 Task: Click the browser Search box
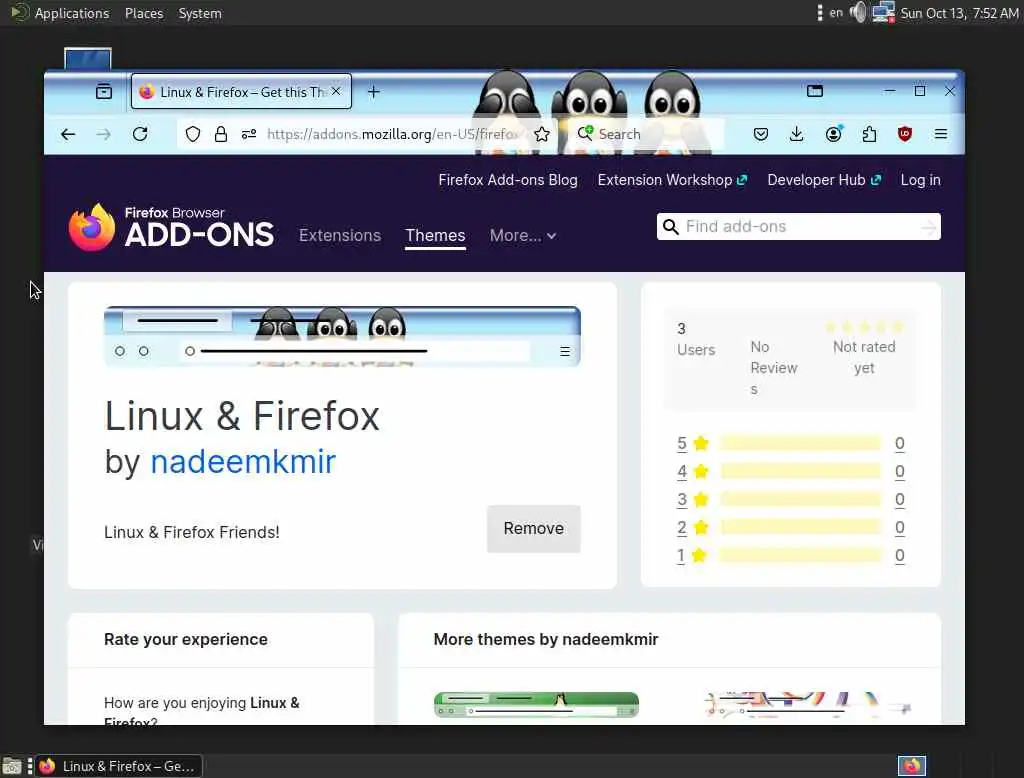tap(647, 134)
